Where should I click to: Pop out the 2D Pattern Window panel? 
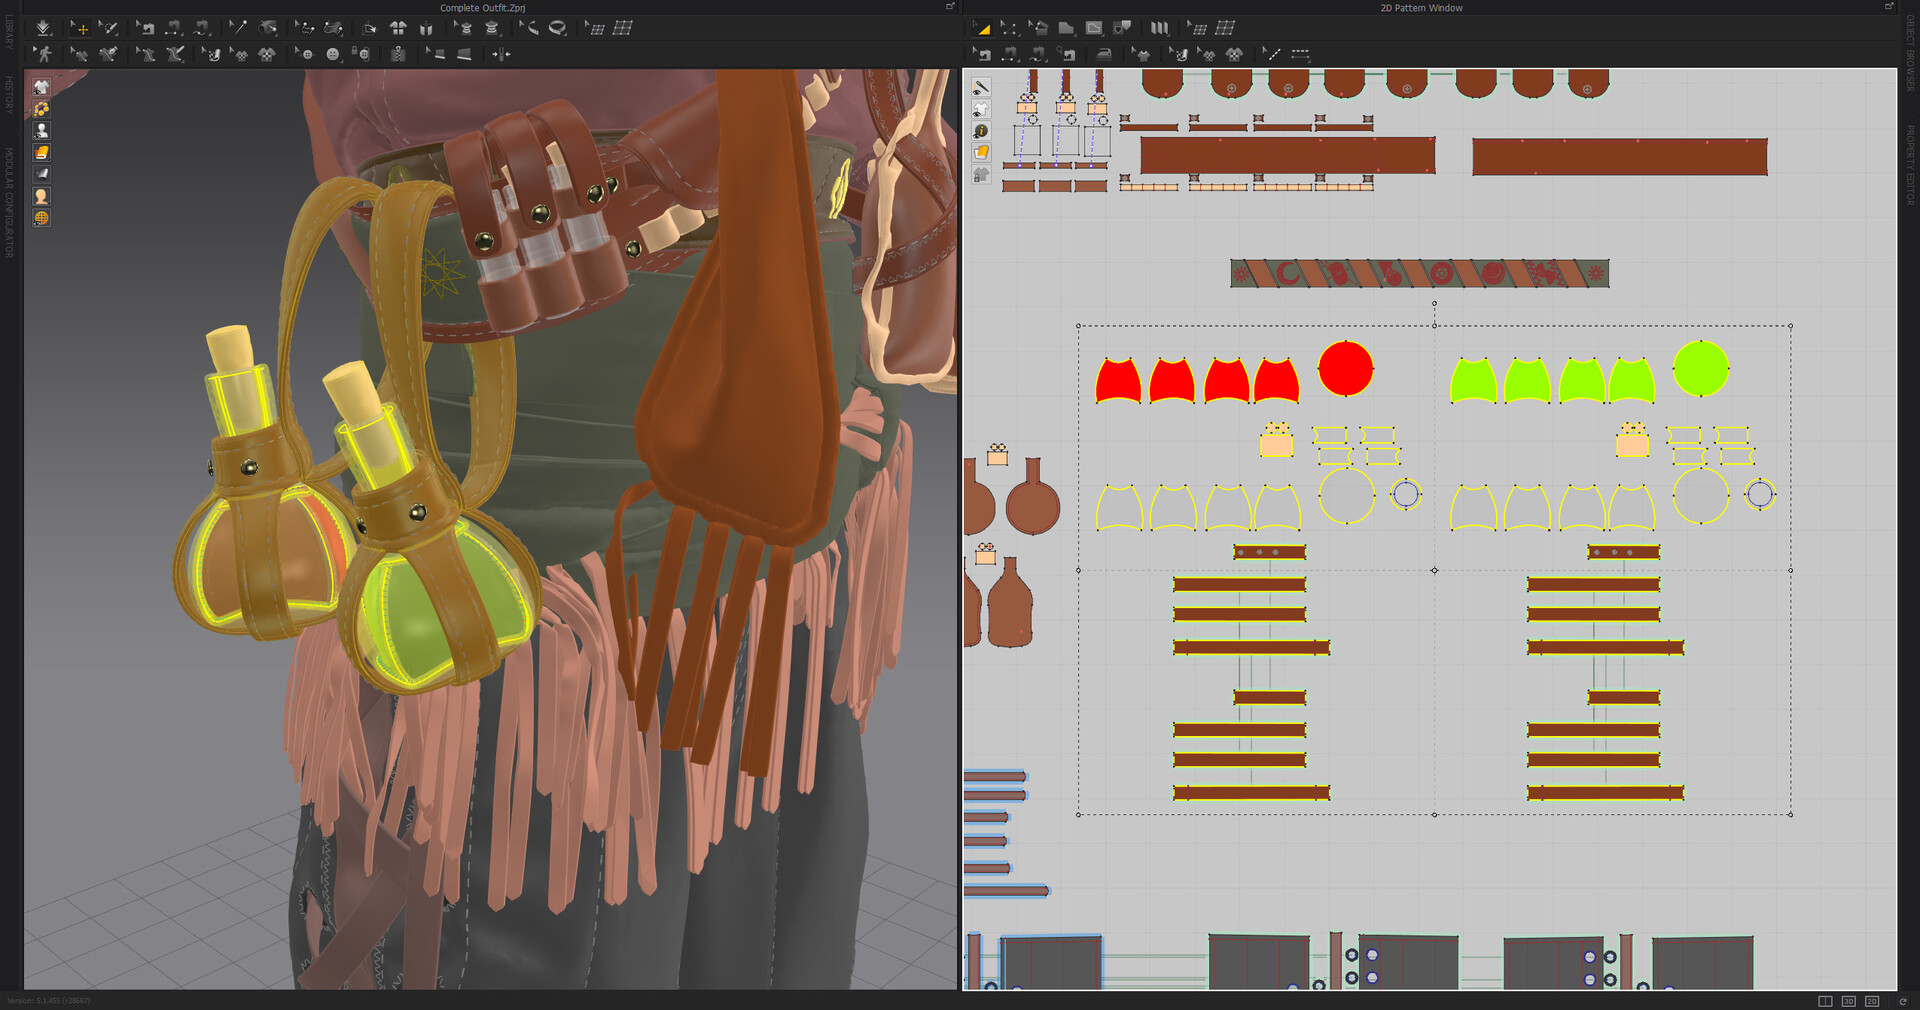[1889, 7]
